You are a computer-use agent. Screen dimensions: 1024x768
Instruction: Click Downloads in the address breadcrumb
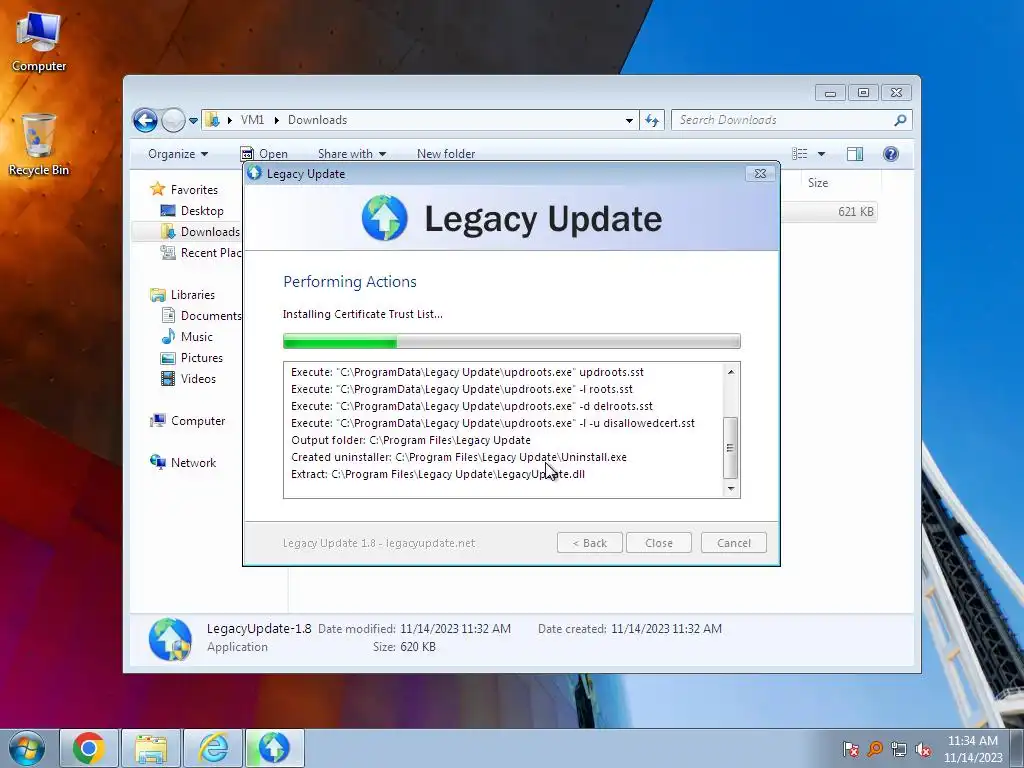[x=317, y=120]
